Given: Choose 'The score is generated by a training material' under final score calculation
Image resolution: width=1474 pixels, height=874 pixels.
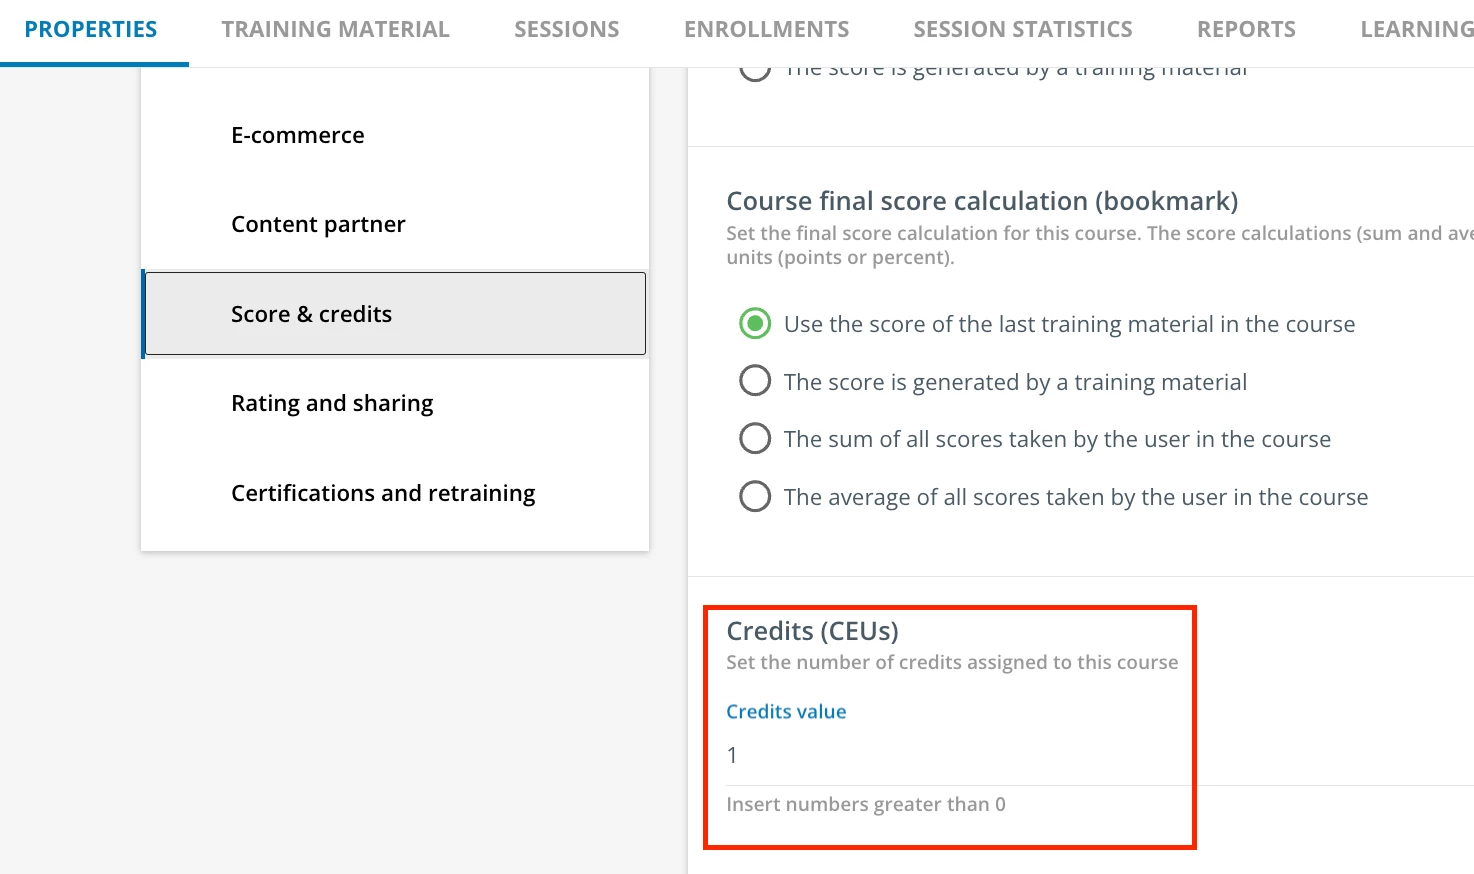Looking at the screenshot, I should click(755, 381).
